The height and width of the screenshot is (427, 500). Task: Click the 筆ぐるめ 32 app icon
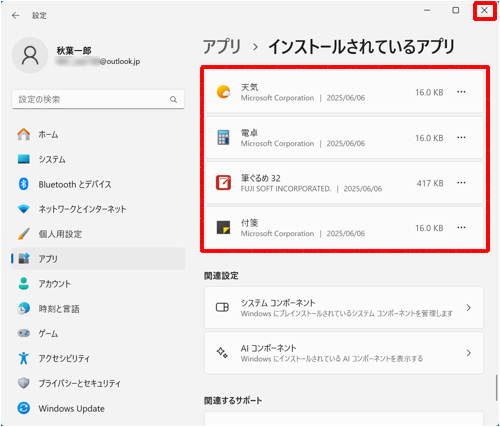223,183
